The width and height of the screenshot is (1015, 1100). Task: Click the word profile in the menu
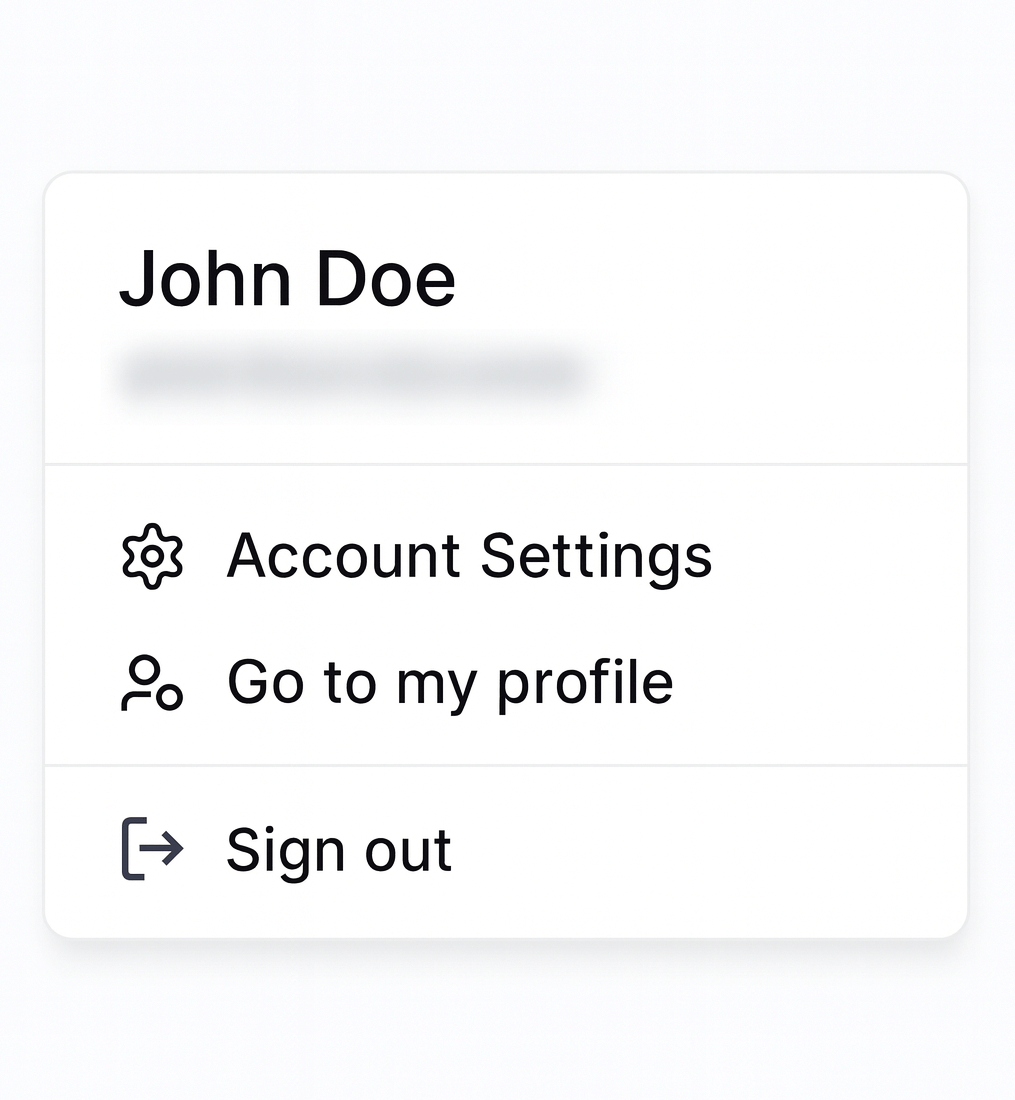pyautogui.click(x=585, y=683)
